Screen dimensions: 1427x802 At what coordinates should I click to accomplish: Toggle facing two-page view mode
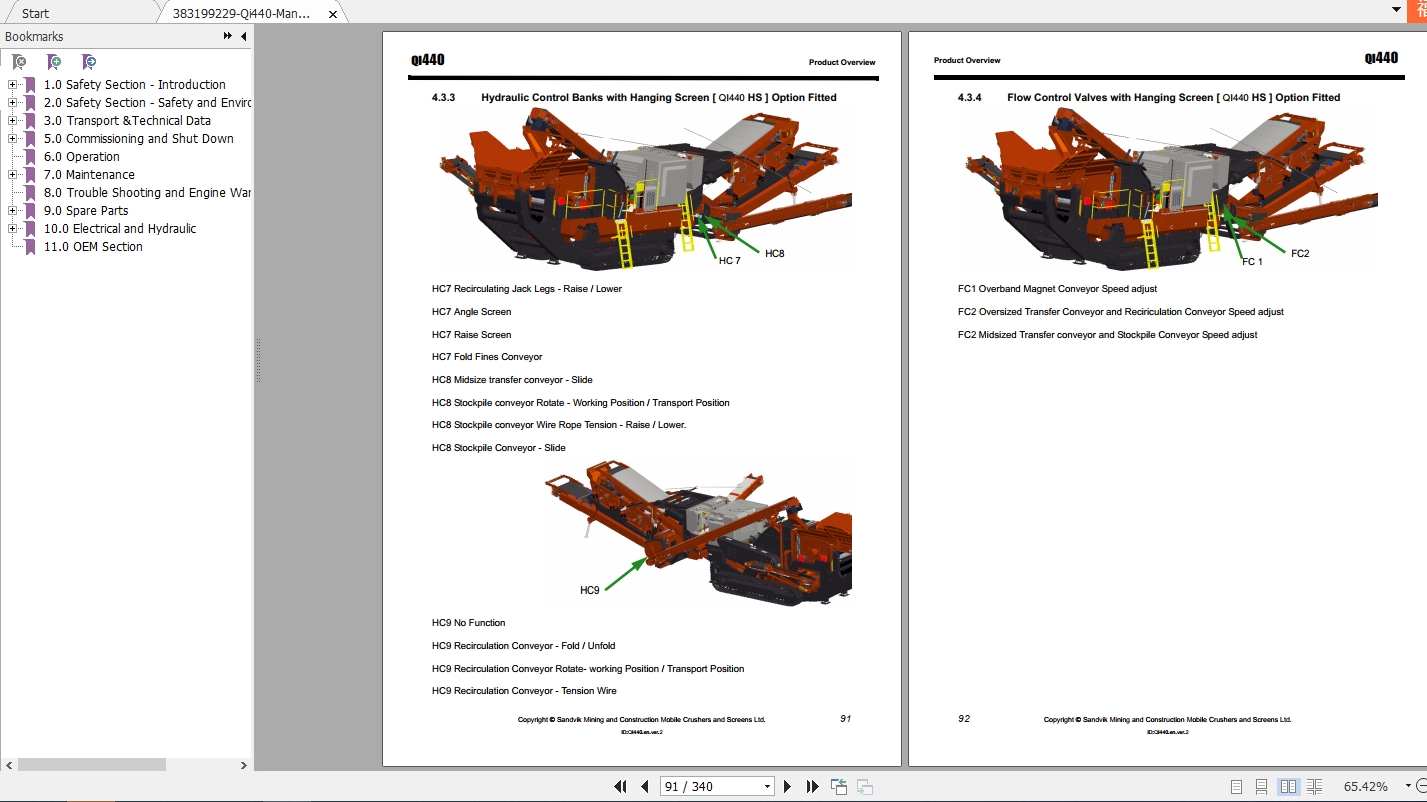click(x=1287, y=786)
